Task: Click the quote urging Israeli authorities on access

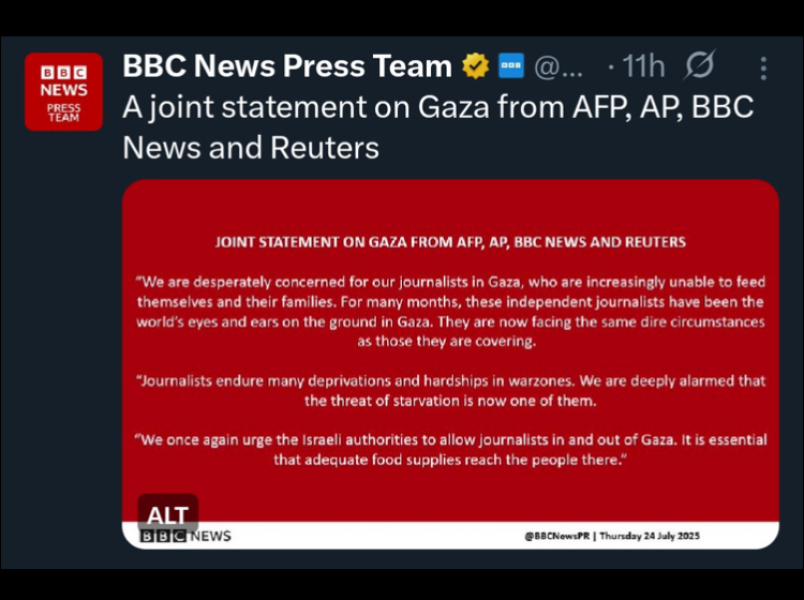Action: 450,449
